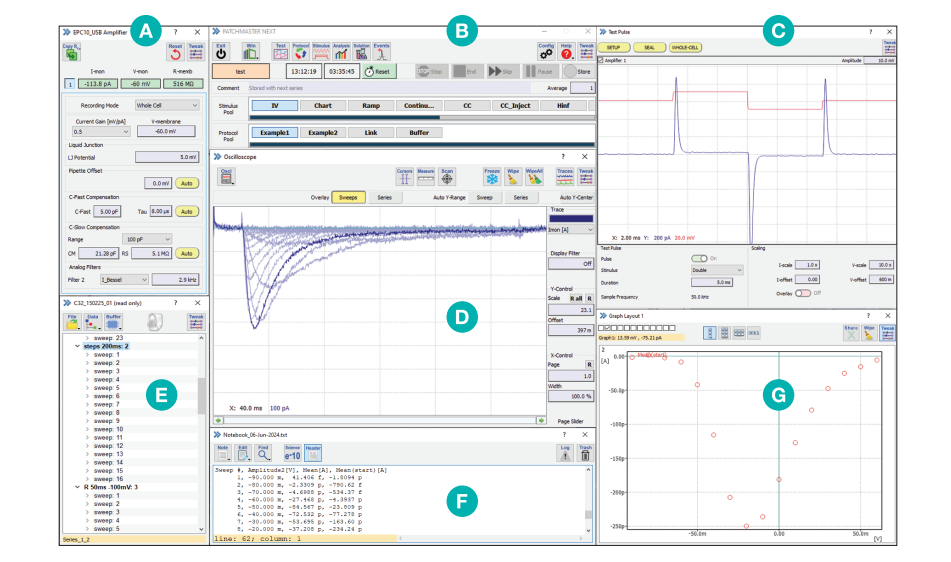Open the Stimulus editor icon
Viewport: 951px width, 562px height.
321,52
